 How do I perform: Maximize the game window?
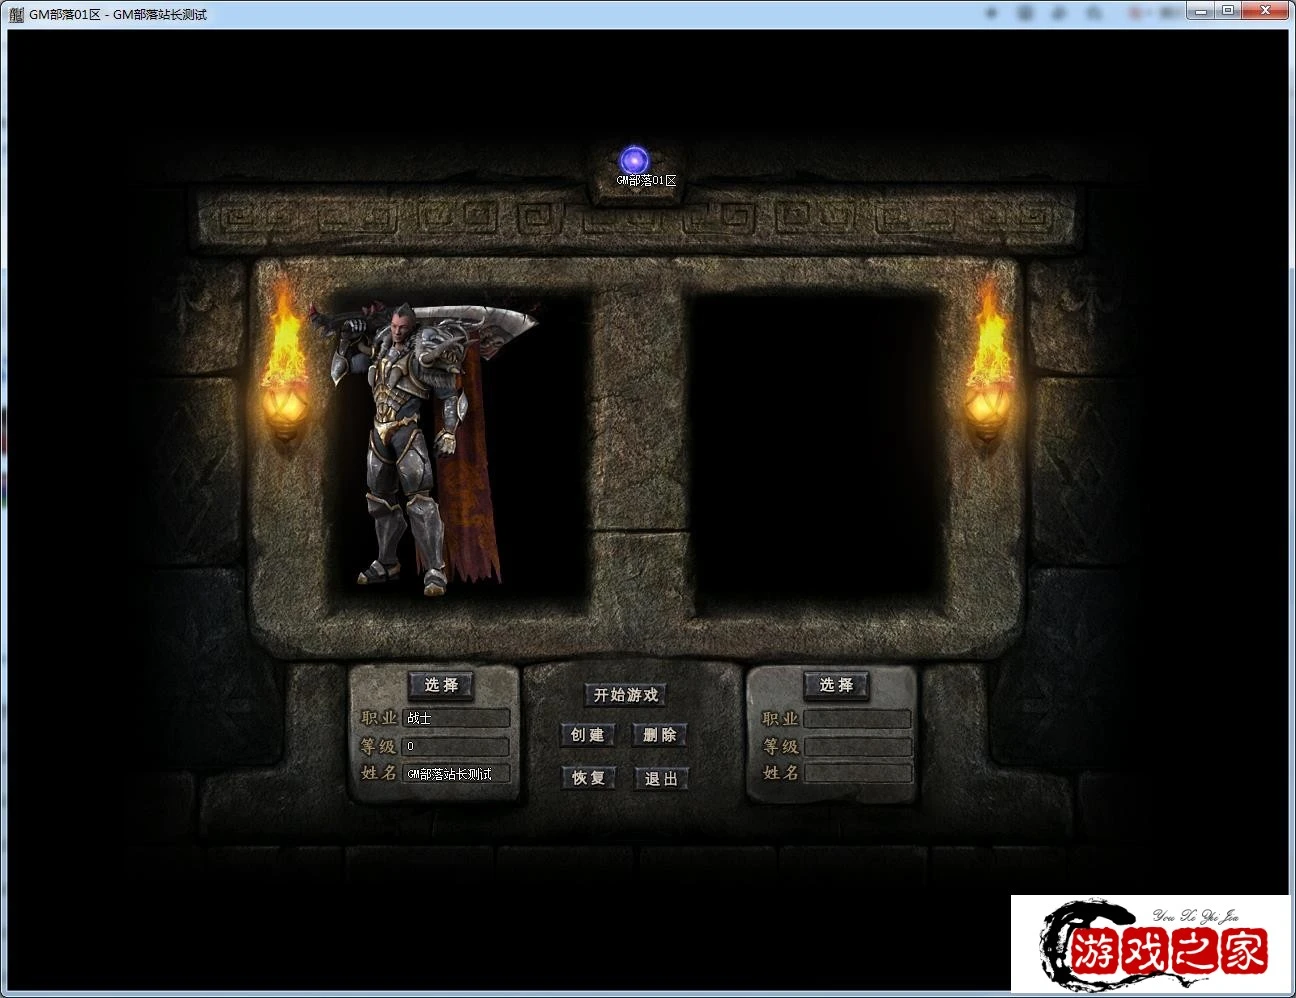(x=1228, y=10)
